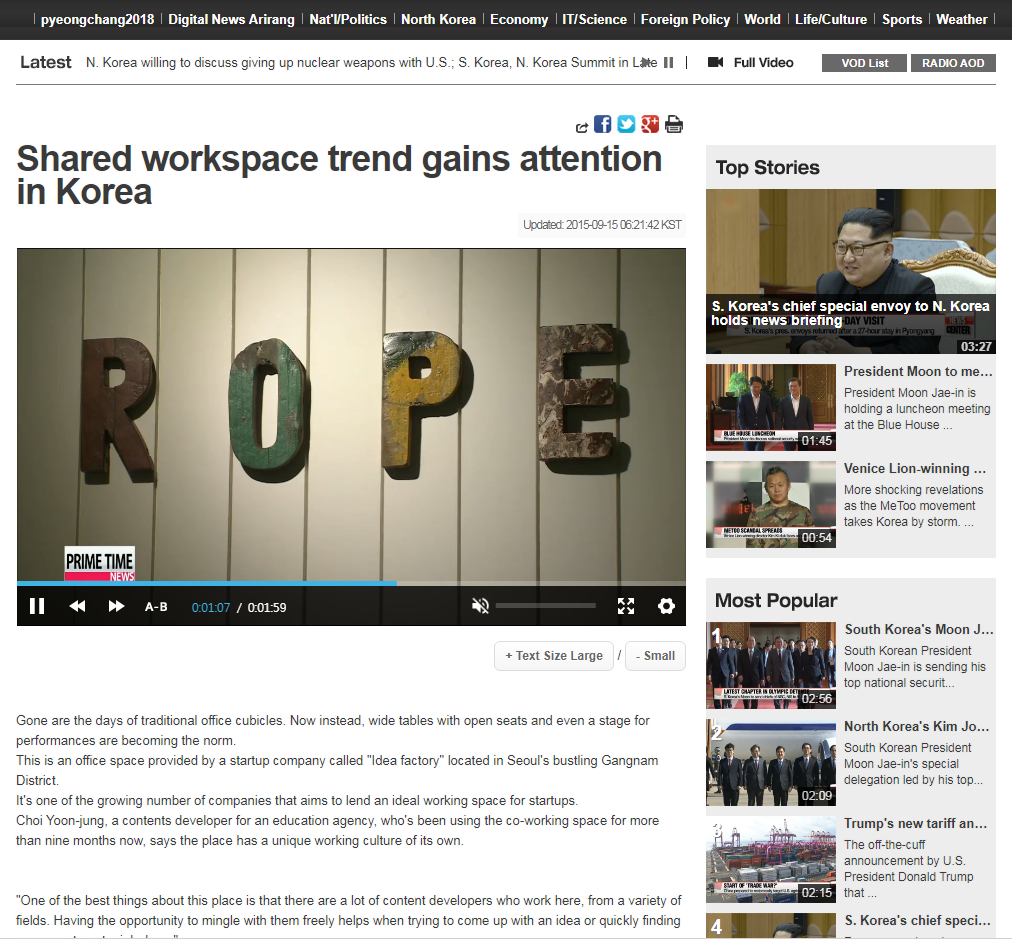1012x940 pixels.
Task: Open Most Popular first story thumbnail
Action: 771,665
